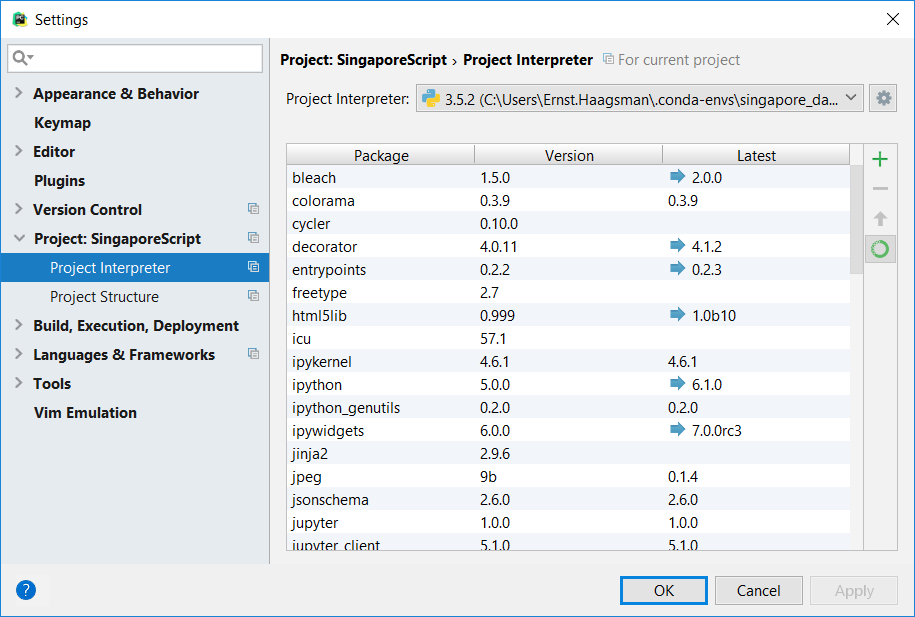The height and width of the screenshot is (617, 915).
Task: Click the copy icon beside Project Structure
Action: (x=253, y=296)
